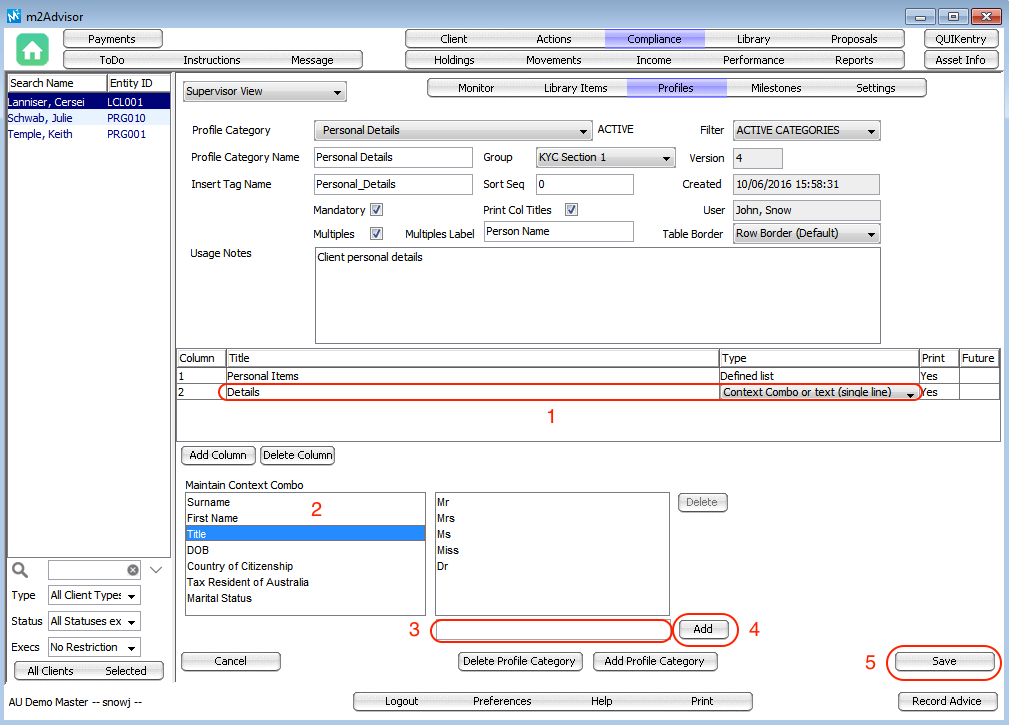Toggle the Print Col Titles checkbox
Image resolution: width=1009 pixels, height=725 pixels.
tap(572, 210)
